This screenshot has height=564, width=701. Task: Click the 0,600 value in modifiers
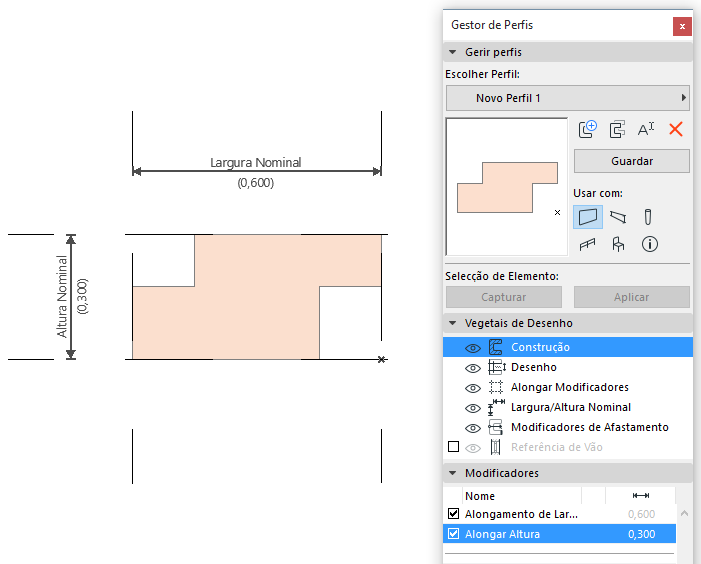[641, 514]
